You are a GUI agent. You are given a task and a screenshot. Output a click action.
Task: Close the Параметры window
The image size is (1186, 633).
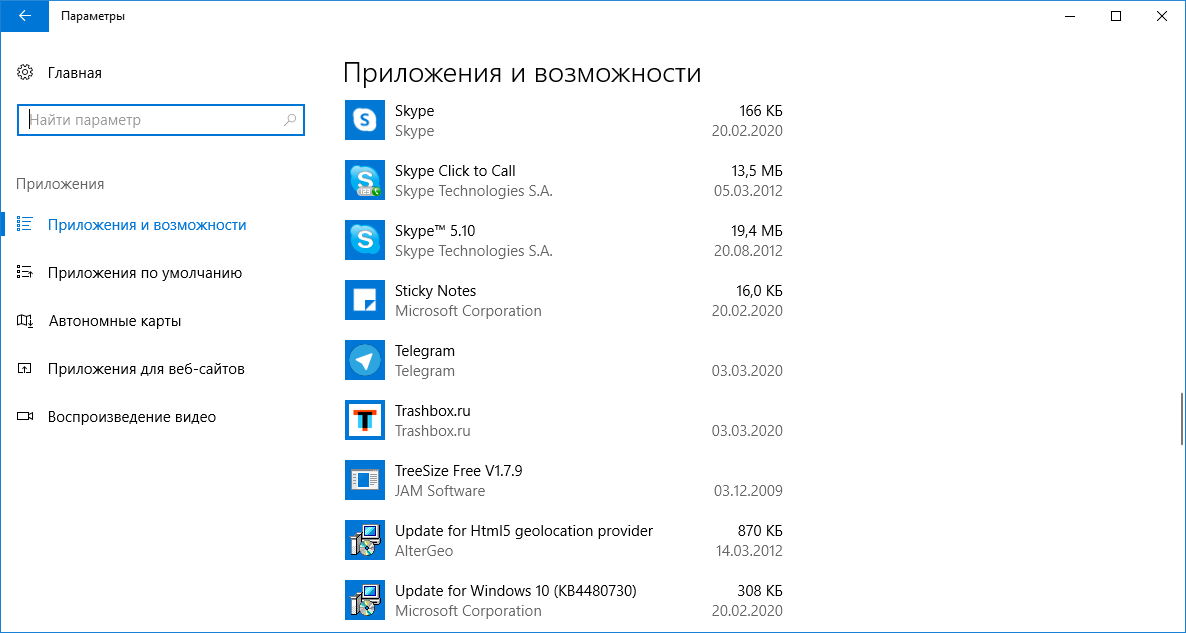1163,16
